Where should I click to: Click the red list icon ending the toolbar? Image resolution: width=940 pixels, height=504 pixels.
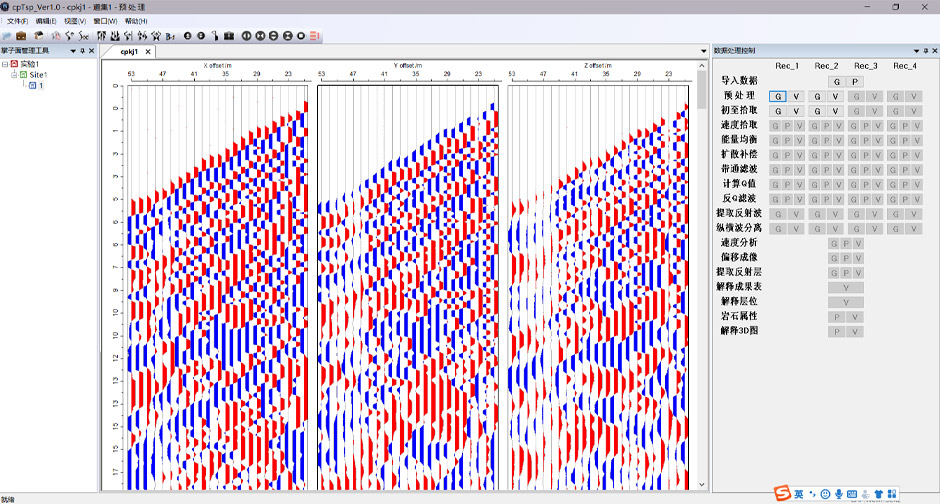315,35
